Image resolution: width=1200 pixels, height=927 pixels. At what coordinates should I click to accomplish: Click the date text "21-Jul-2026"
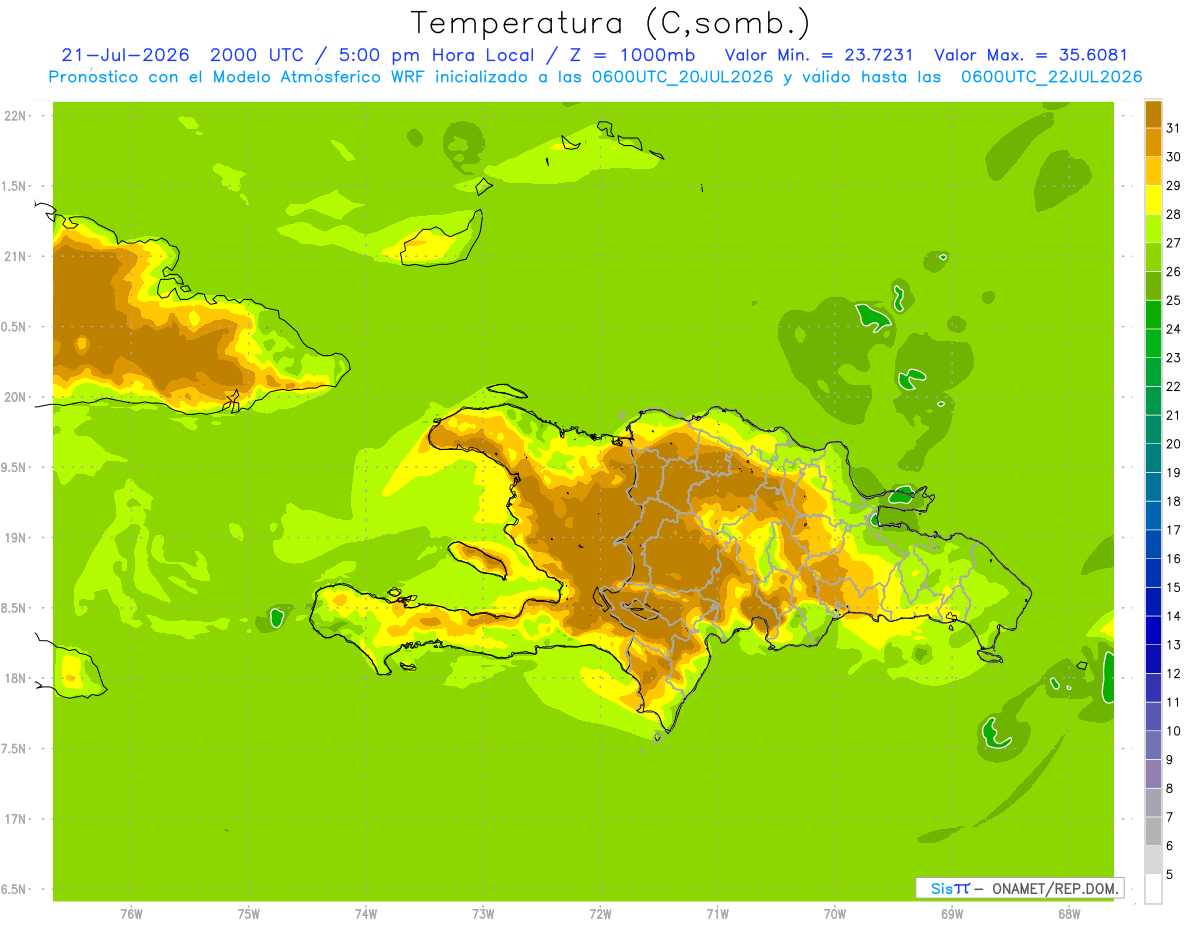[x=125, y=55]
